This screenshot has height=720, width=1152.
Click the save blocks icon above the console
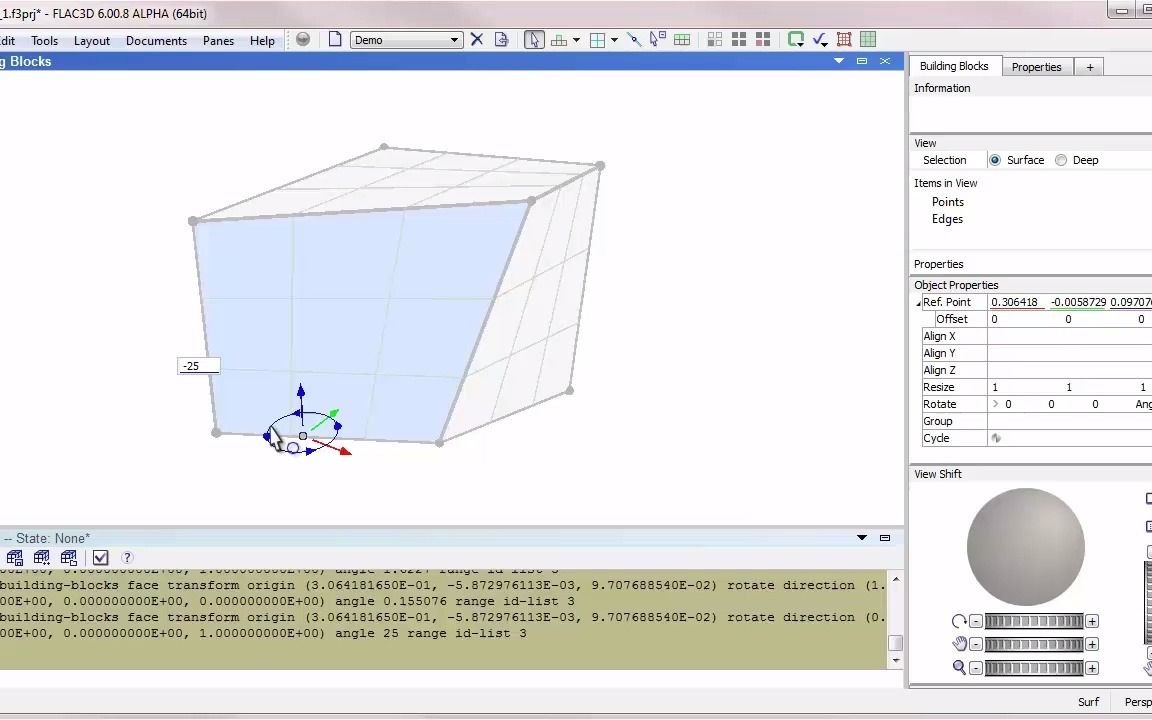pyautogui.click(x=15, y=557)
